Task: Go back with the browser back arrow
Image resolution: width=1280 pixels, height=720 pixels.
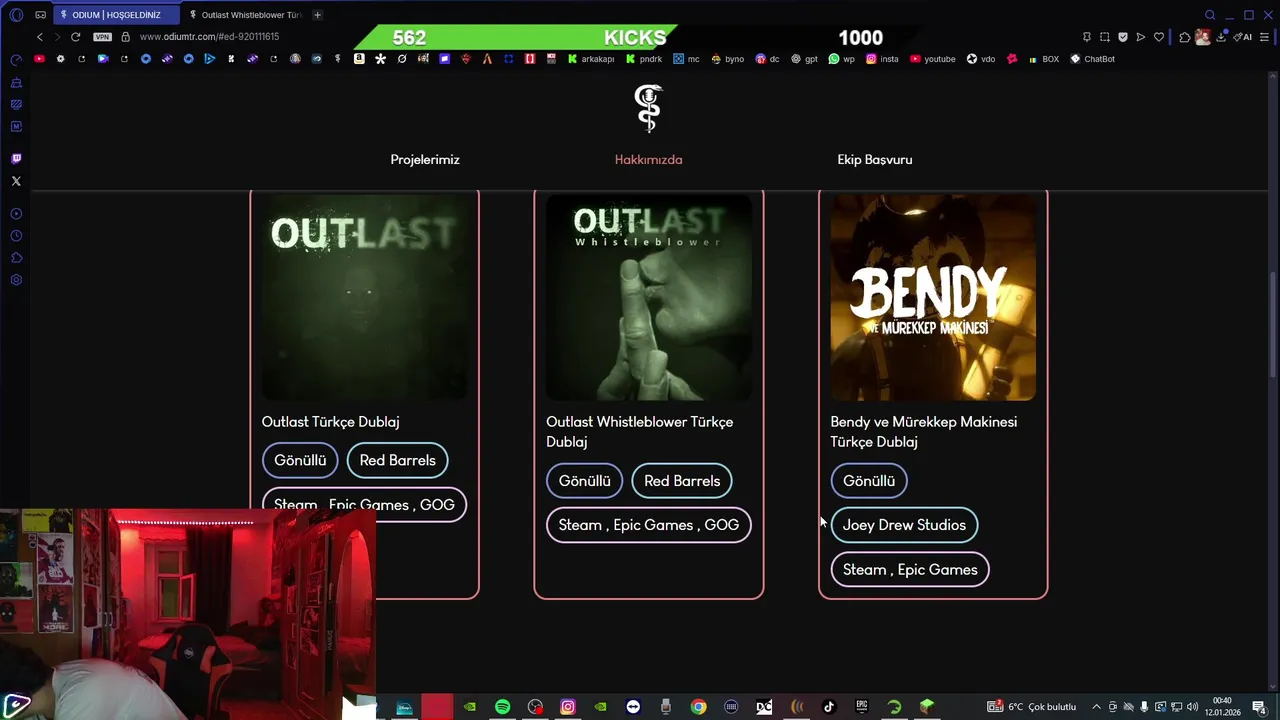Action: point(39,37)
